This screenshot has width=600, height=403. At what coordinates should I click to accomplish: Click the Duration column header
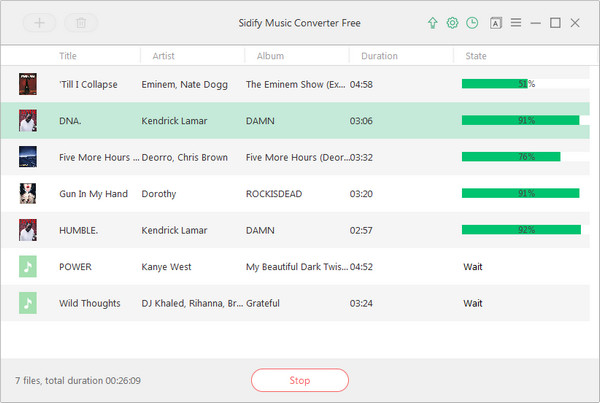tap(379, 56)
